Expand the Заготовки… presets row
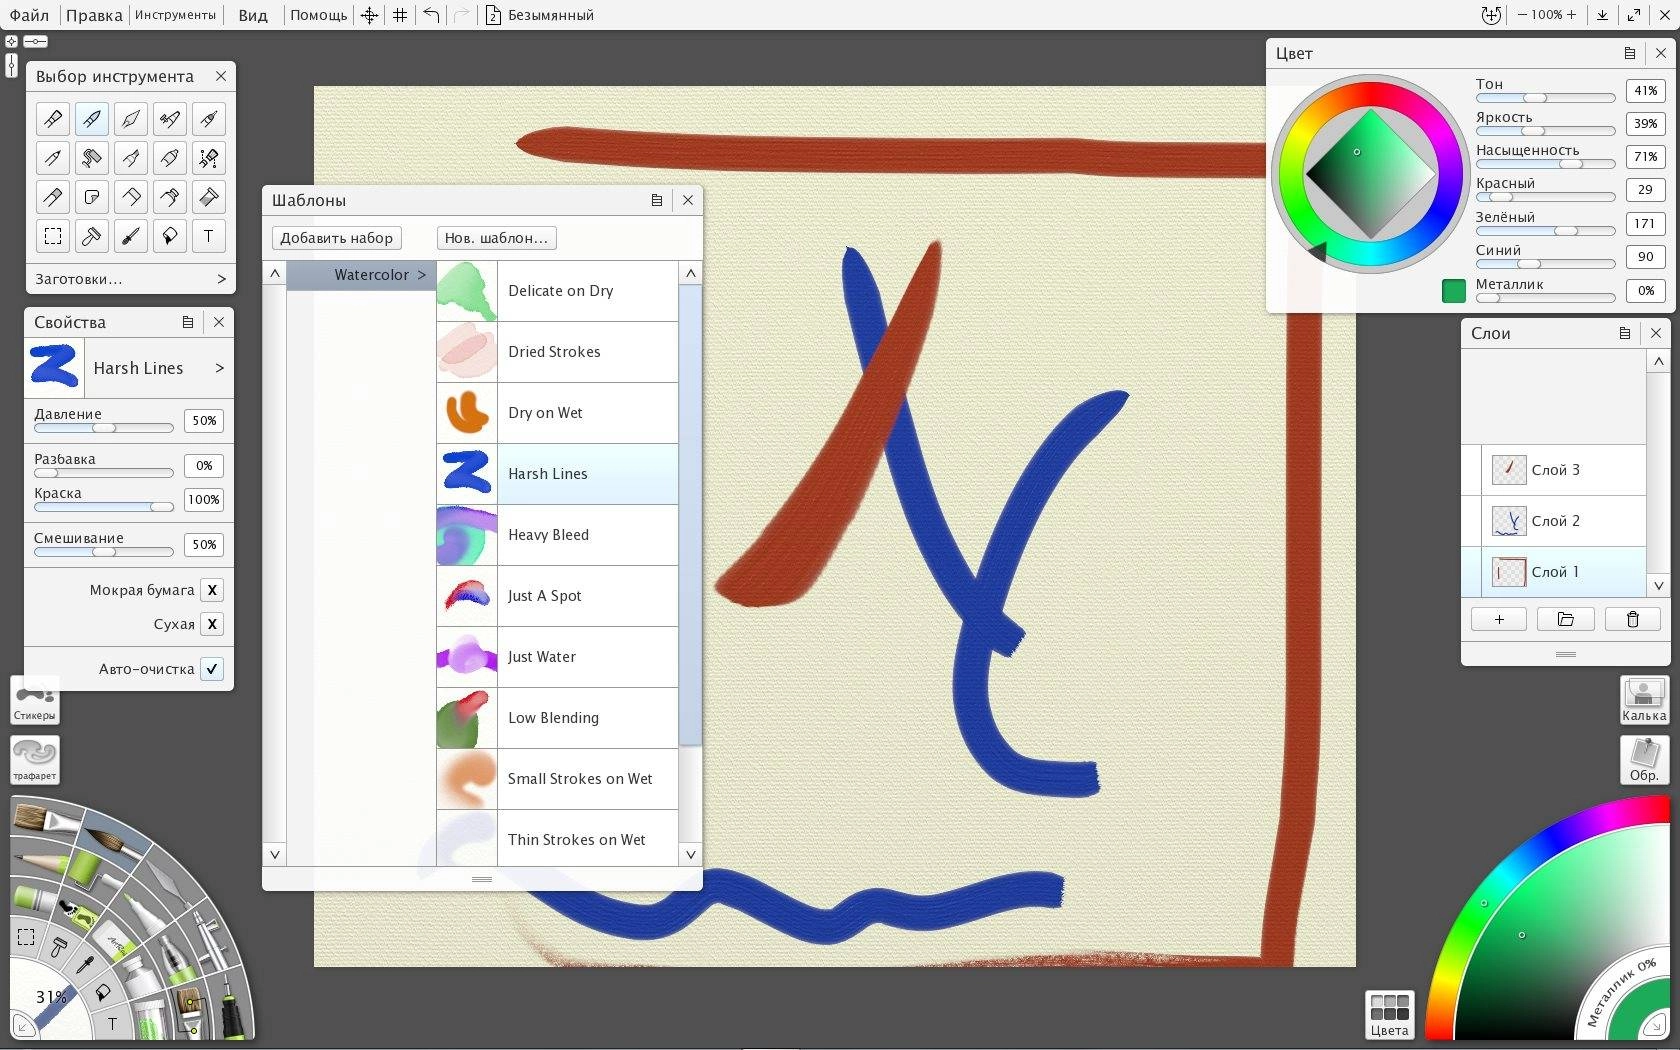This screenshot has width=1680, height=1050. [x=130, y=279]
